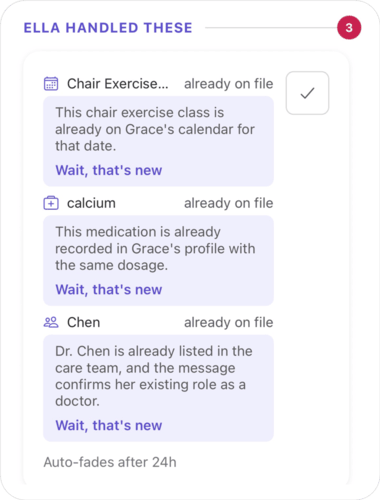
Task: Click "already on file" status for Chen
Action: click(x=229, y=322)
